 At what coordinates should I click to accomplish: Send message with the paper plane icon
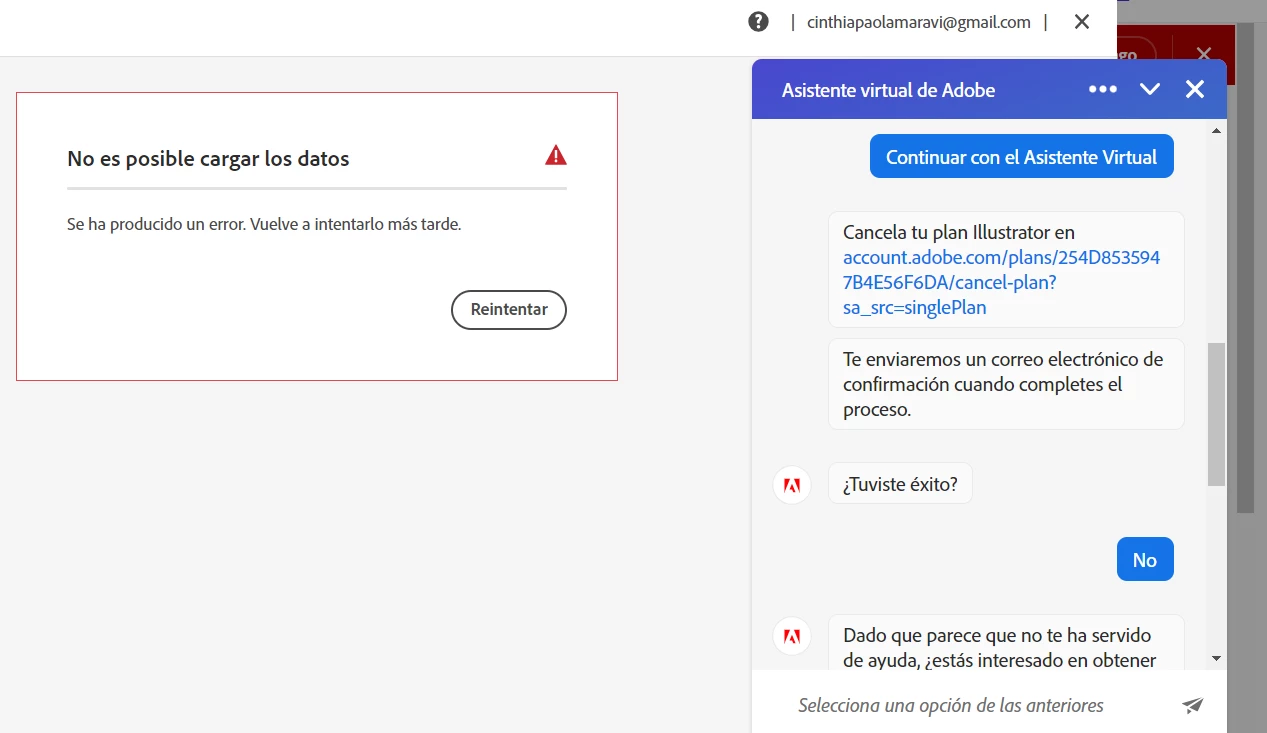point(1193,705)
